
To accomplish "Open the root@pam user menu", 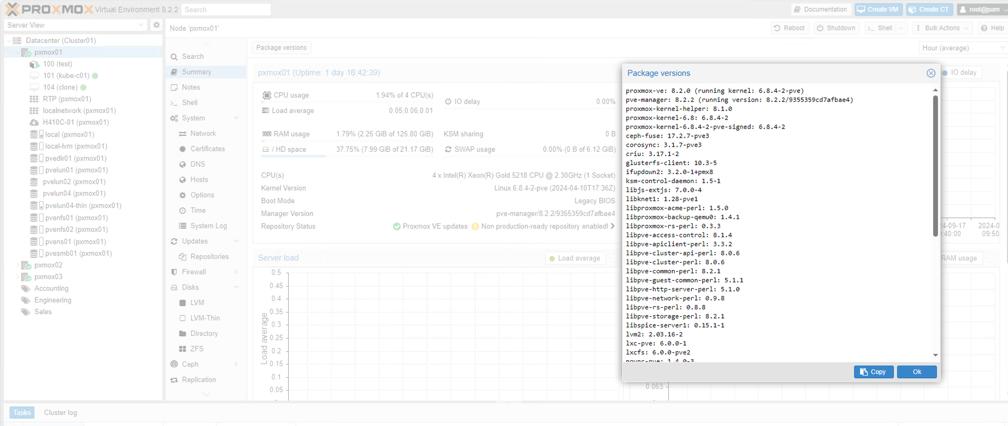I will click(981, 10).
